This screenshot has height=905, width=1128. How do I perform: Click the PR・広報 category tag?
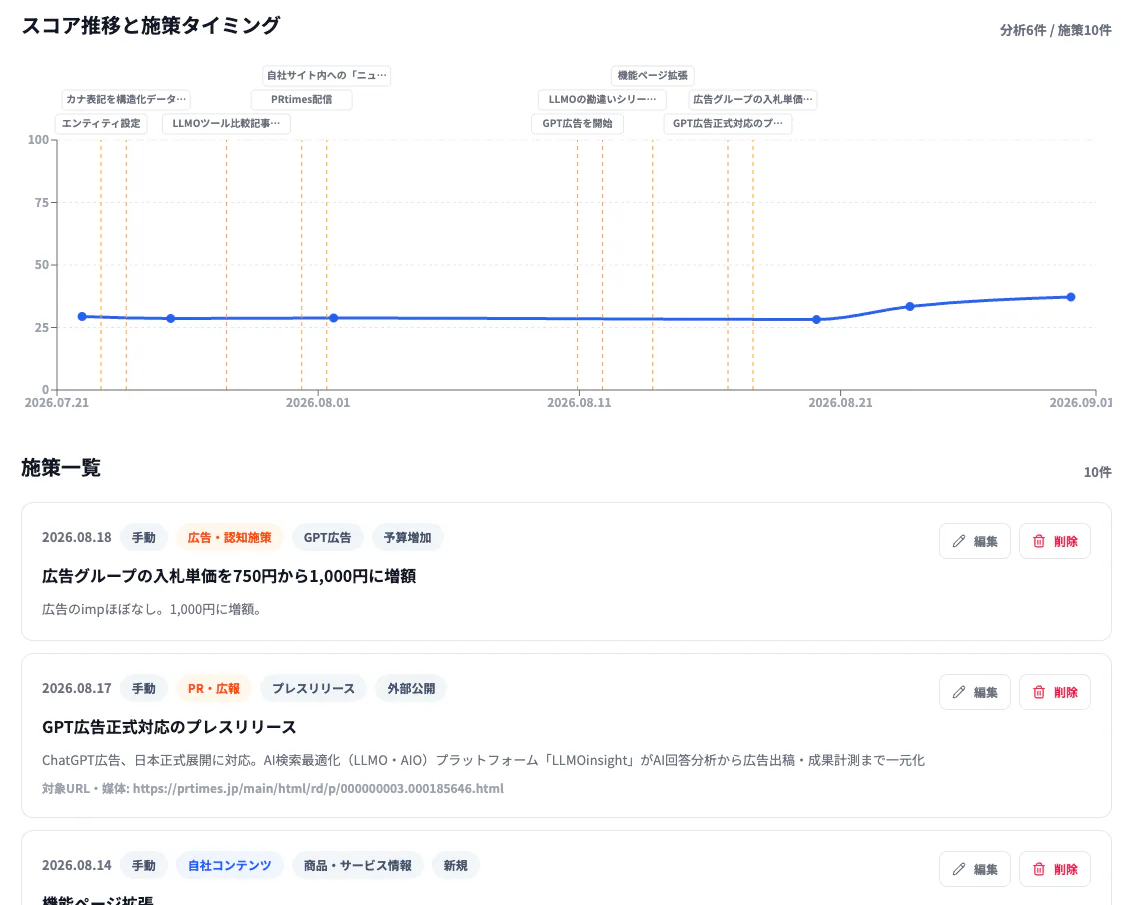coord(214,688)
